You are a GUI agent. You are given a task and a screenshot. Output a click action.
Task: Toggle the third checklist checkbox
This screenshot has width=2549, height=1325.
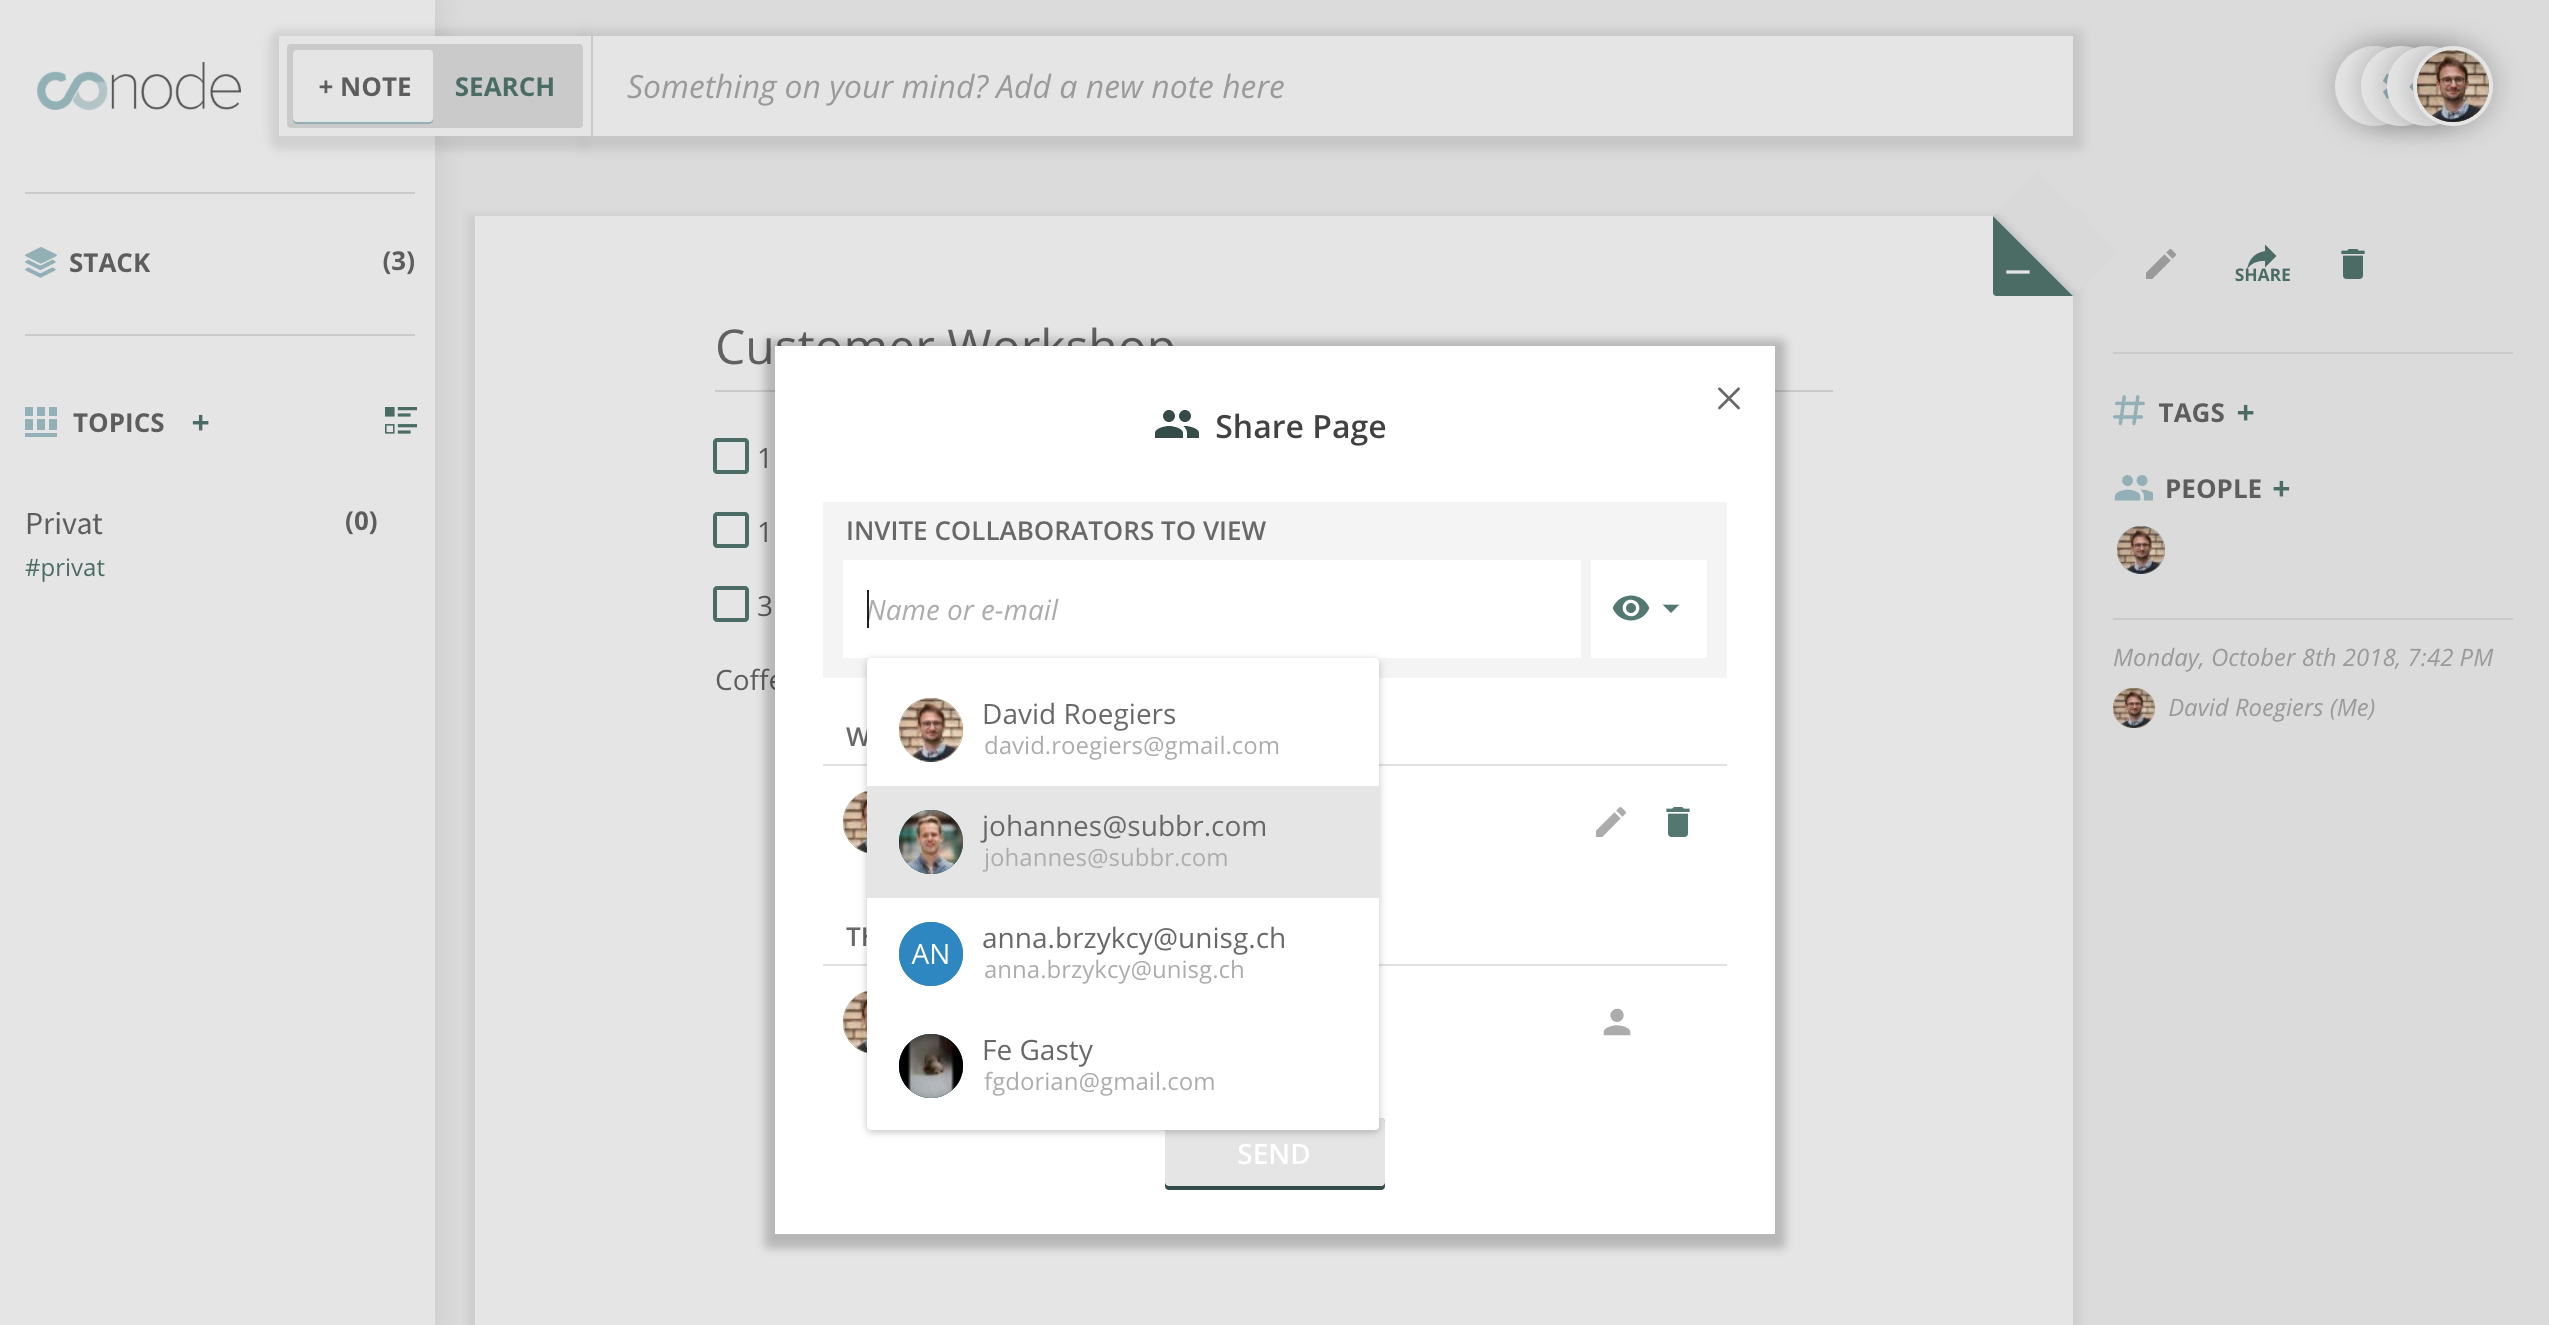tap(731, 604)
